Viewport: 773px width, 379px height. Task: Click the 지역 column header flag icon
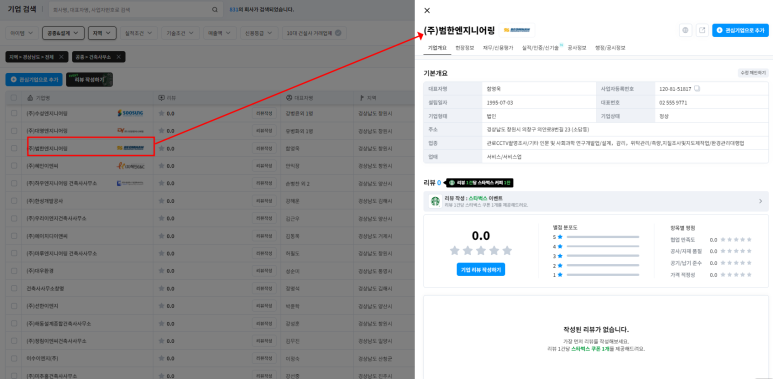362,98
